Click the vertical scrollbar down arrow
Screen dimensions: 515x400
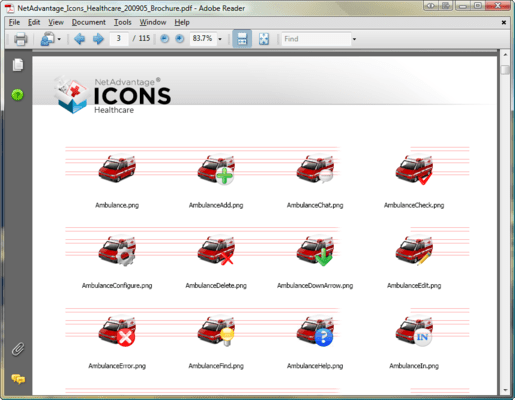[505, 390]
